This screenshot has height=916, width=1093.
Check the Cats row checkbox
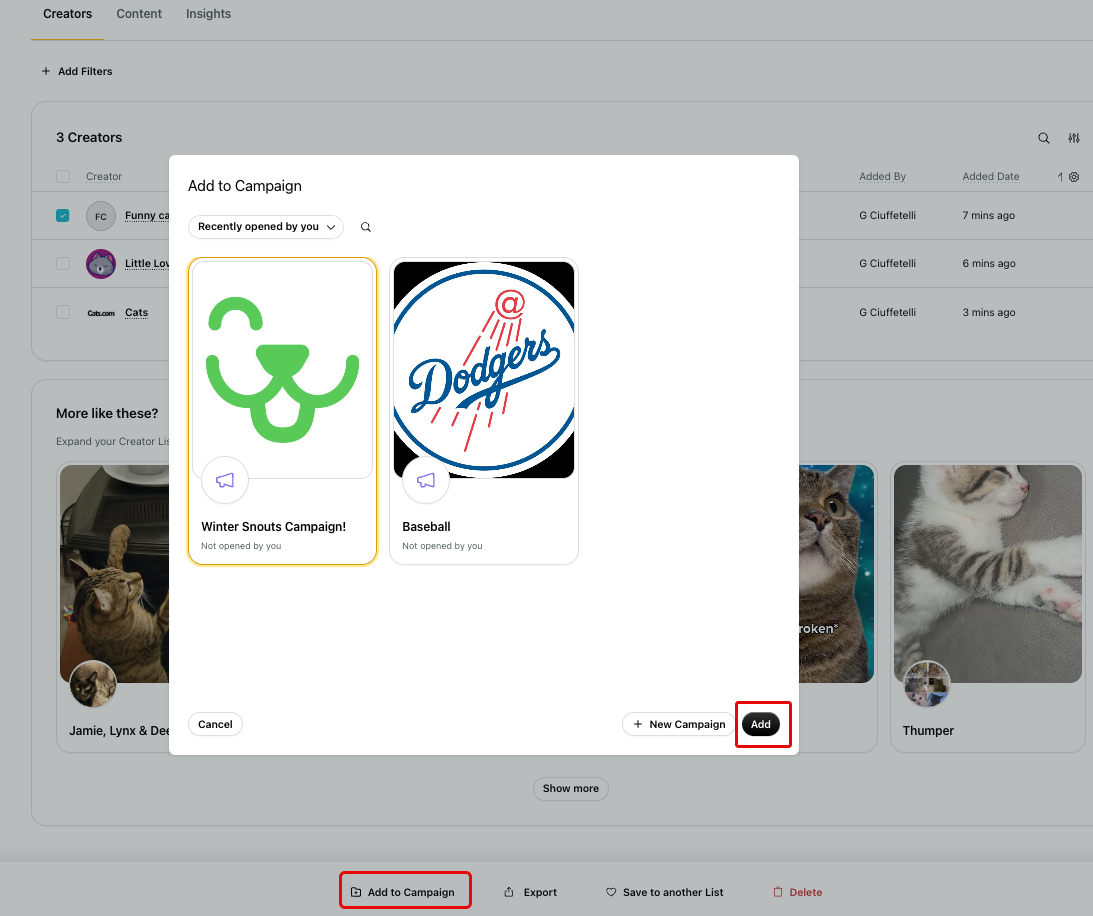point(63,312)
